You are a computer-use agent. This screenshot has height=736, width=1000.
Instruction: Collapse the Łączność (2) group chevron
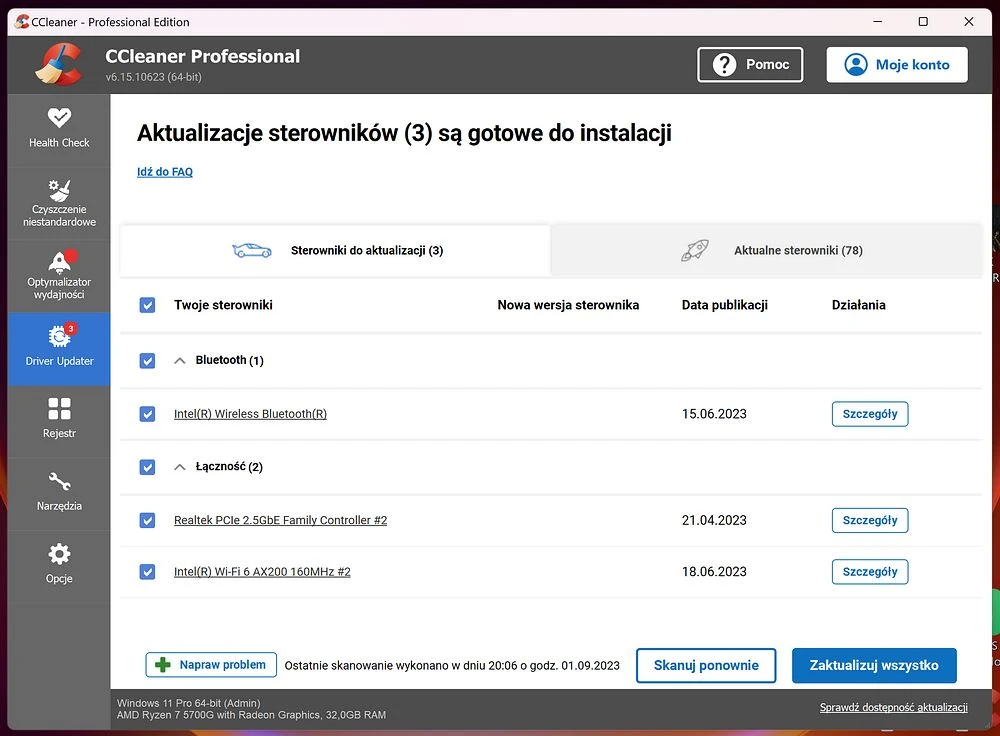(180, 467)
